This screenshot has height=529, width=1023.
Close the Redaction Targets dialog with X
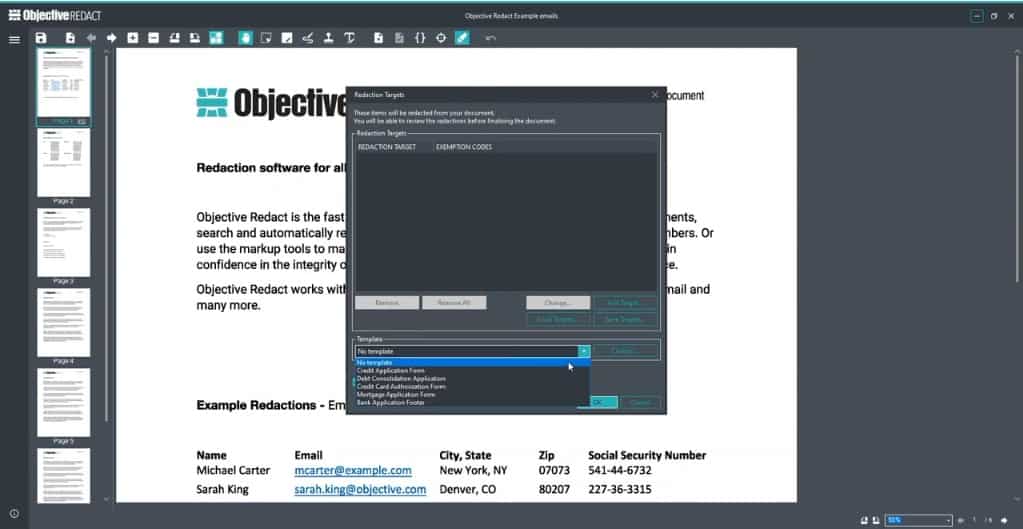(x=655, y=95)
